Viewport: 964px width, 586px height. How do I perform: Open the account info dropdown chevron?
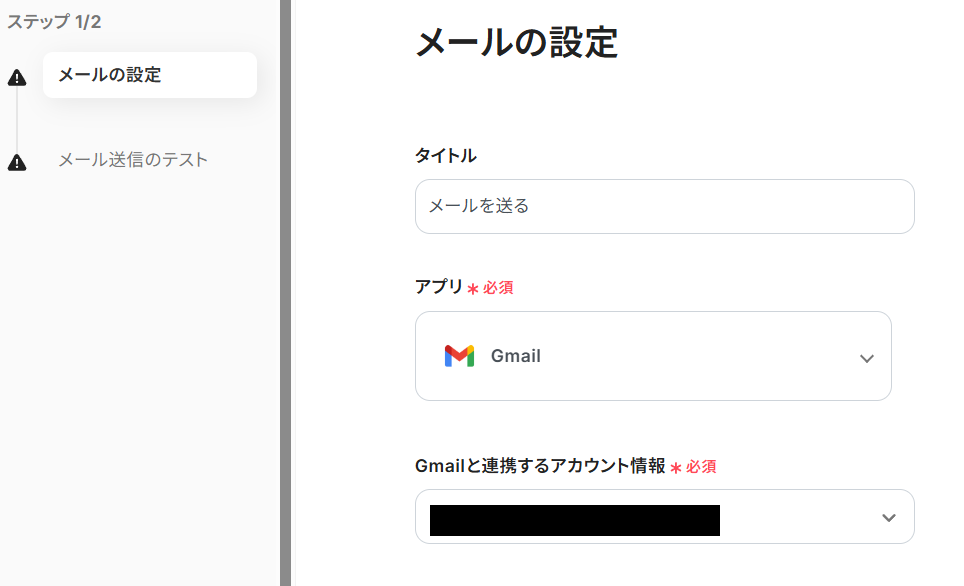point(888,517)
